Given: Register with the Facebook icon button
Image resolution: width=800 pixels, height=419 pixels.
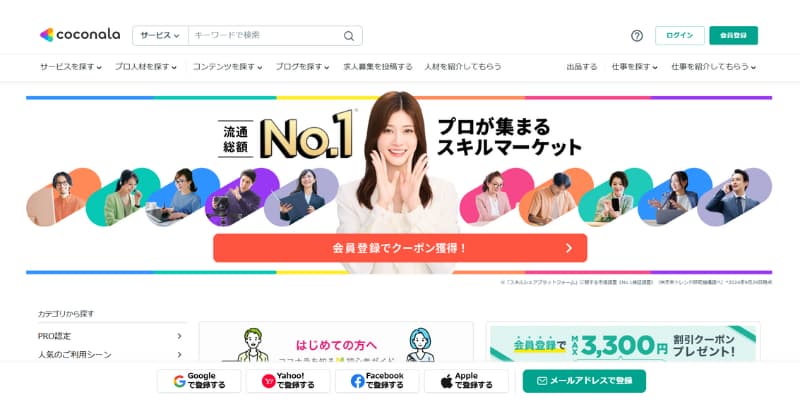Looking at the screenshot, I should [x=377, y=381].
